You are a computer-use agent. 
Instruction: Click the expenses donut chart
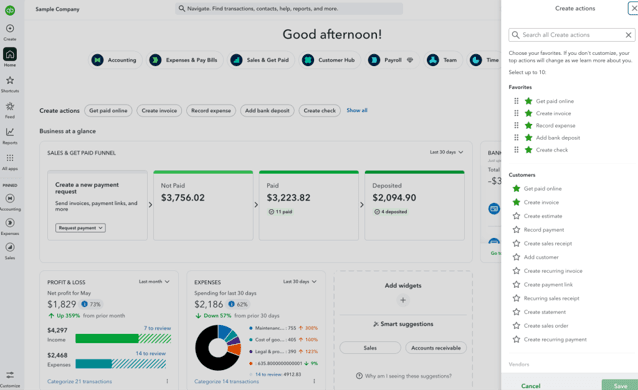click(218, 347)
